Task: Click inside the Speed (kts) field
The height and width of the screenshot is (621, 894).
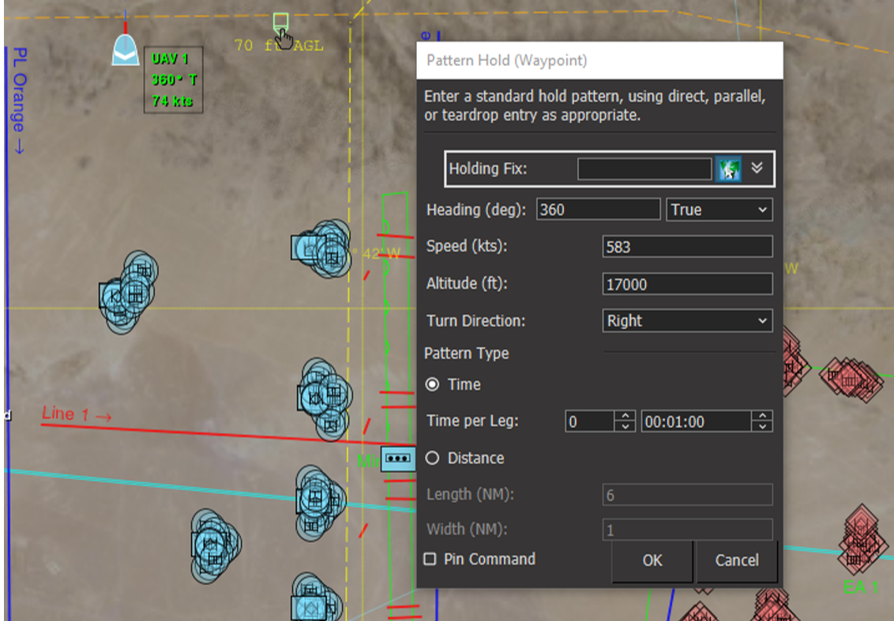Action: [x=687, y=246]
